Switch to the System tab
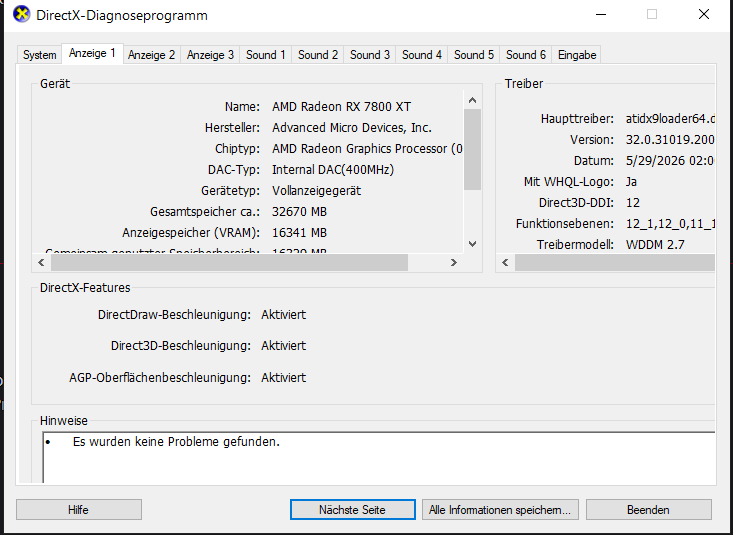733x535 pixels. click(39, 55)
